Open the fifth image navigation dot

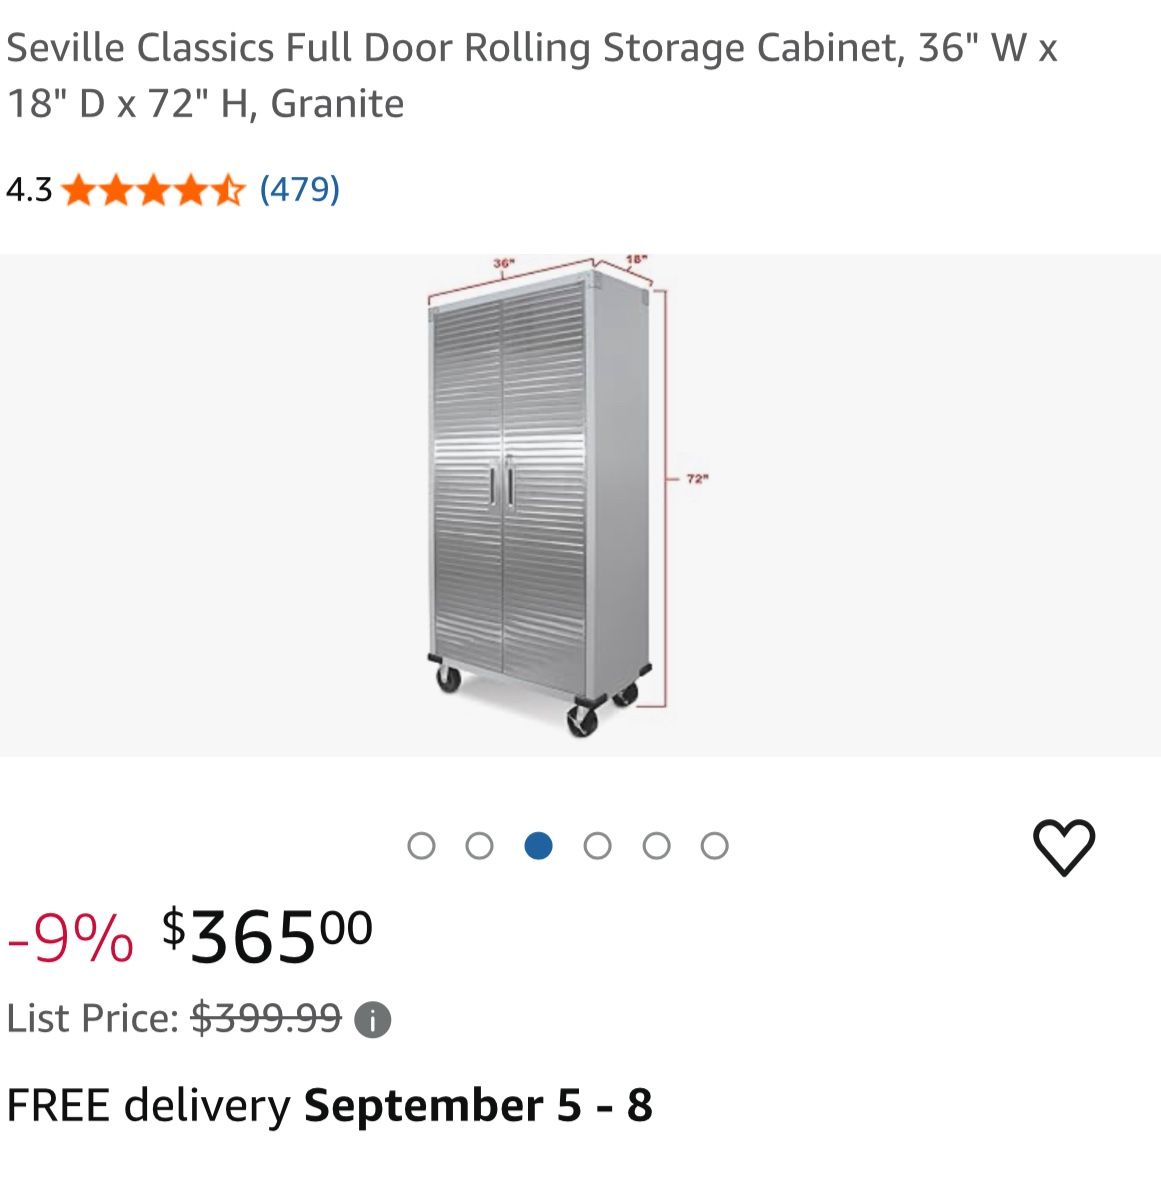pyautogui.click(x=656, y=845)
